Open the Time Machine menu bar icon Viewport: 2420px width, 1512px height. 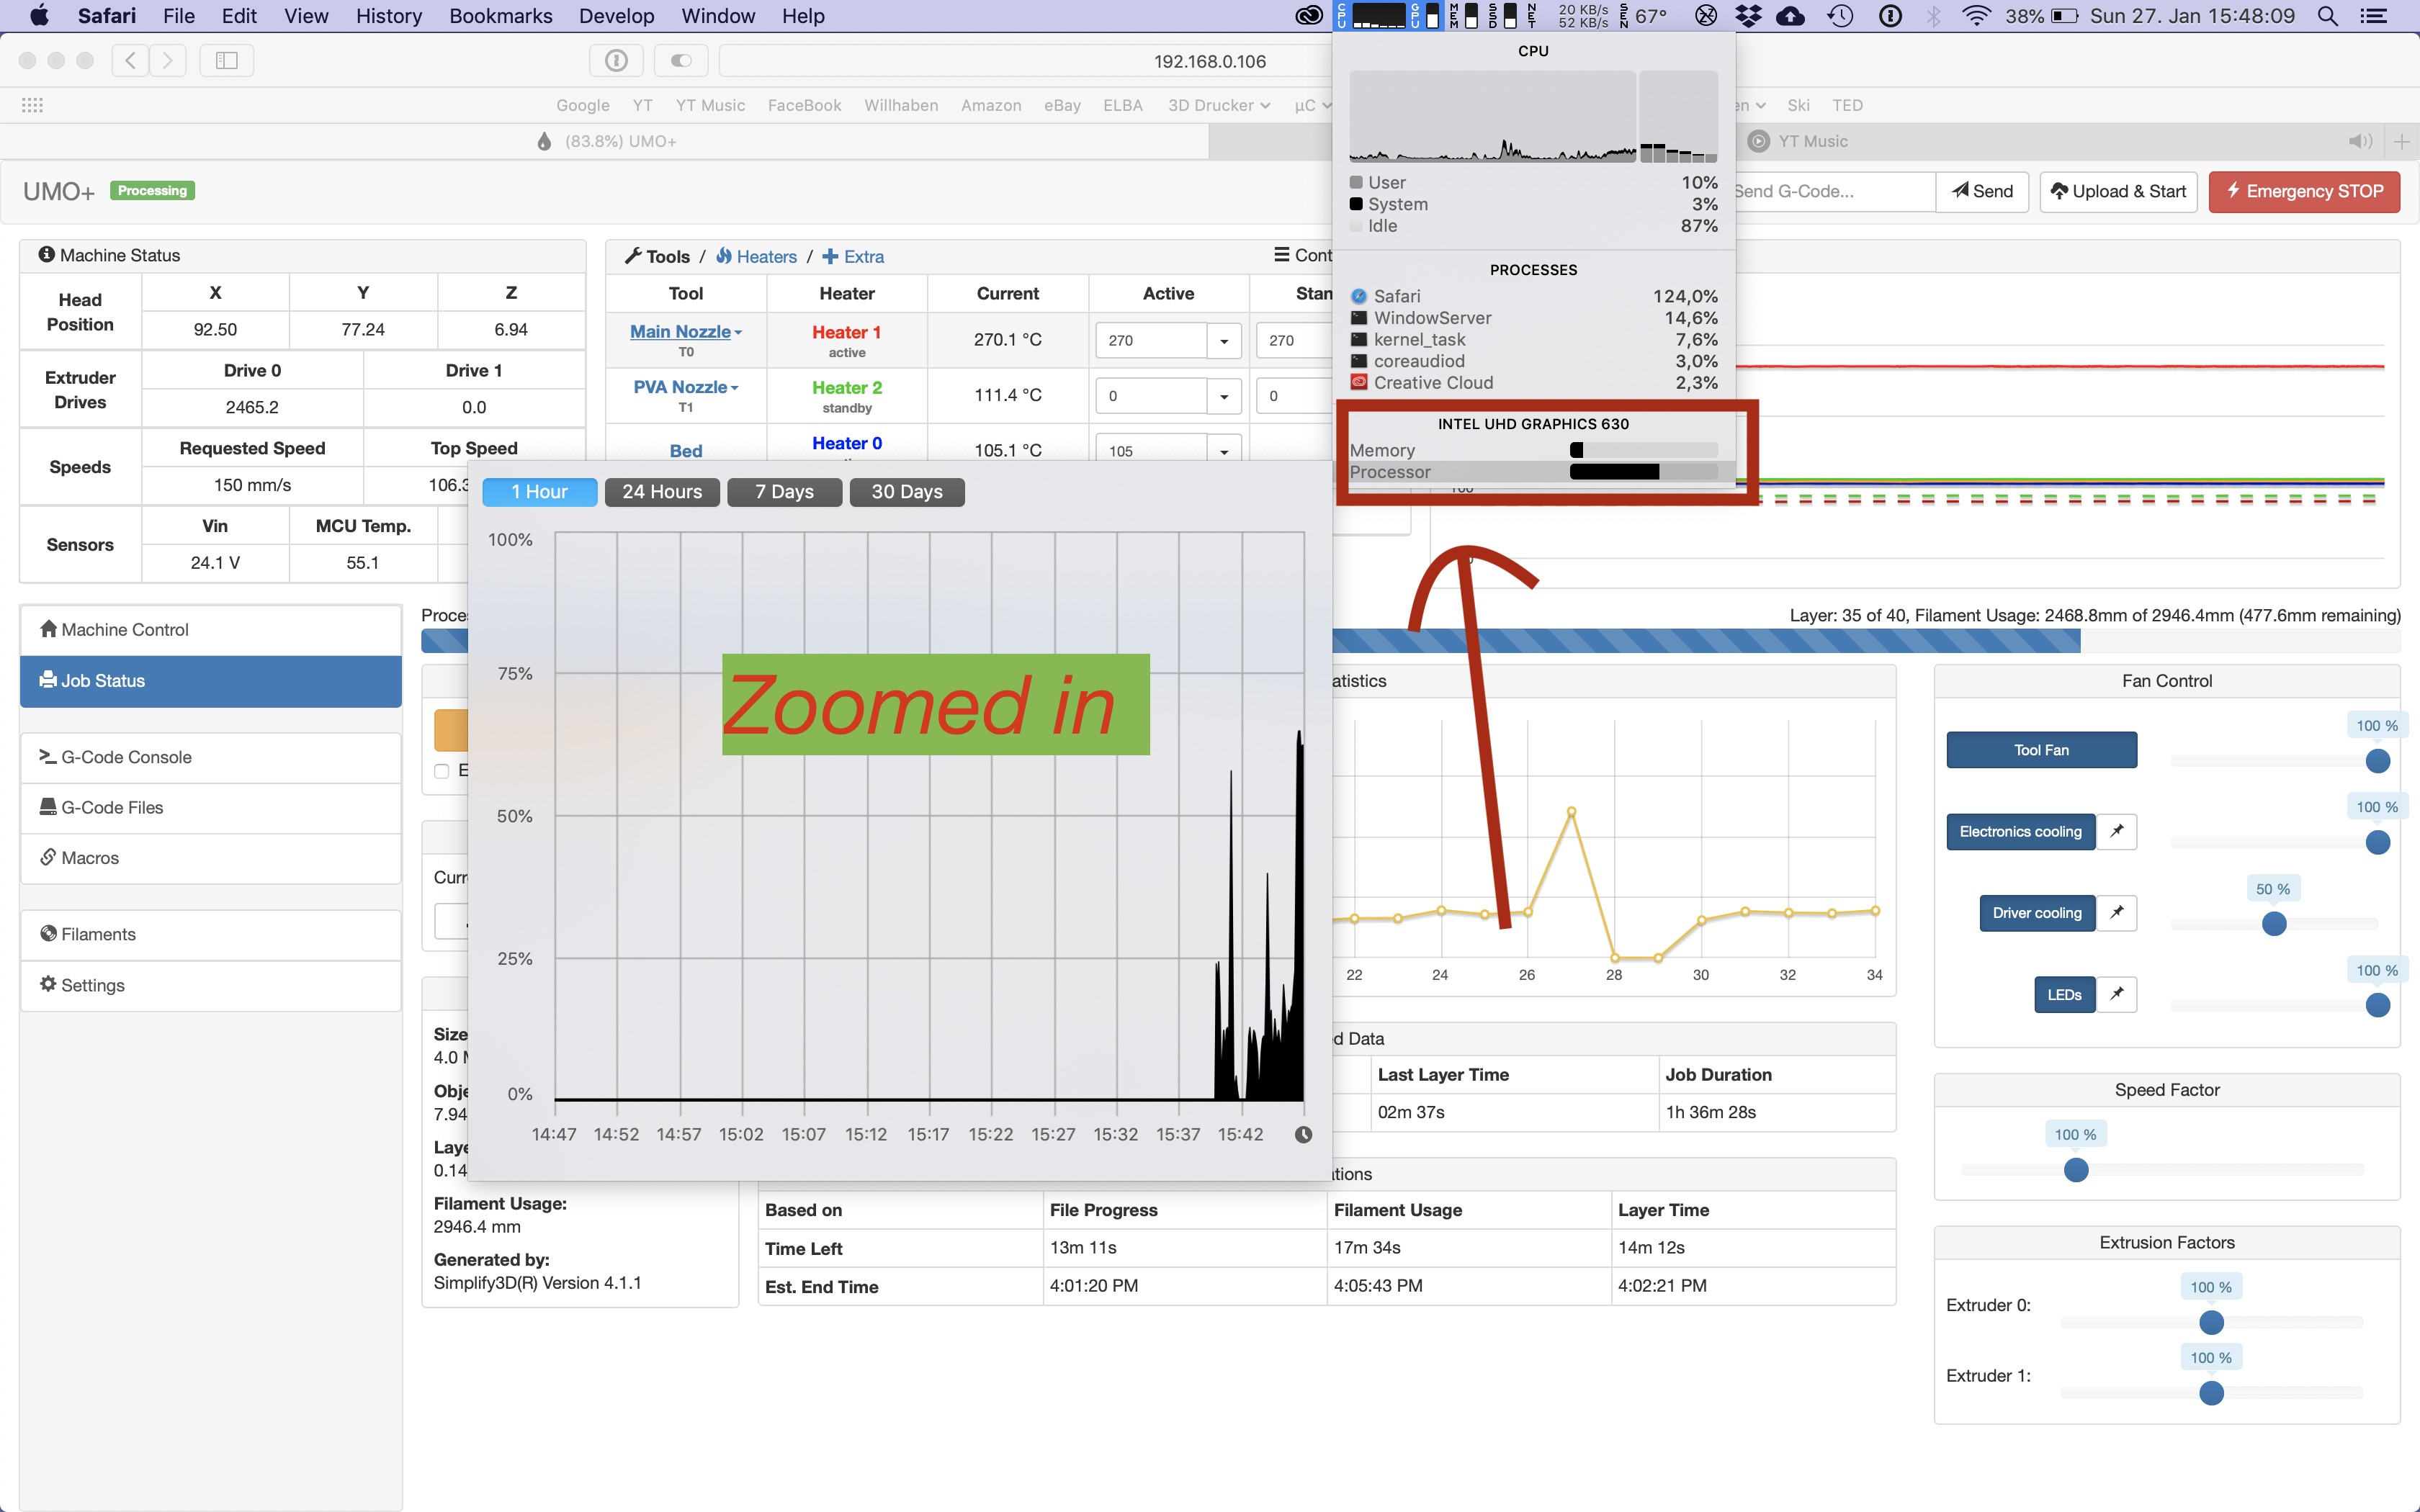[1840, 16]
